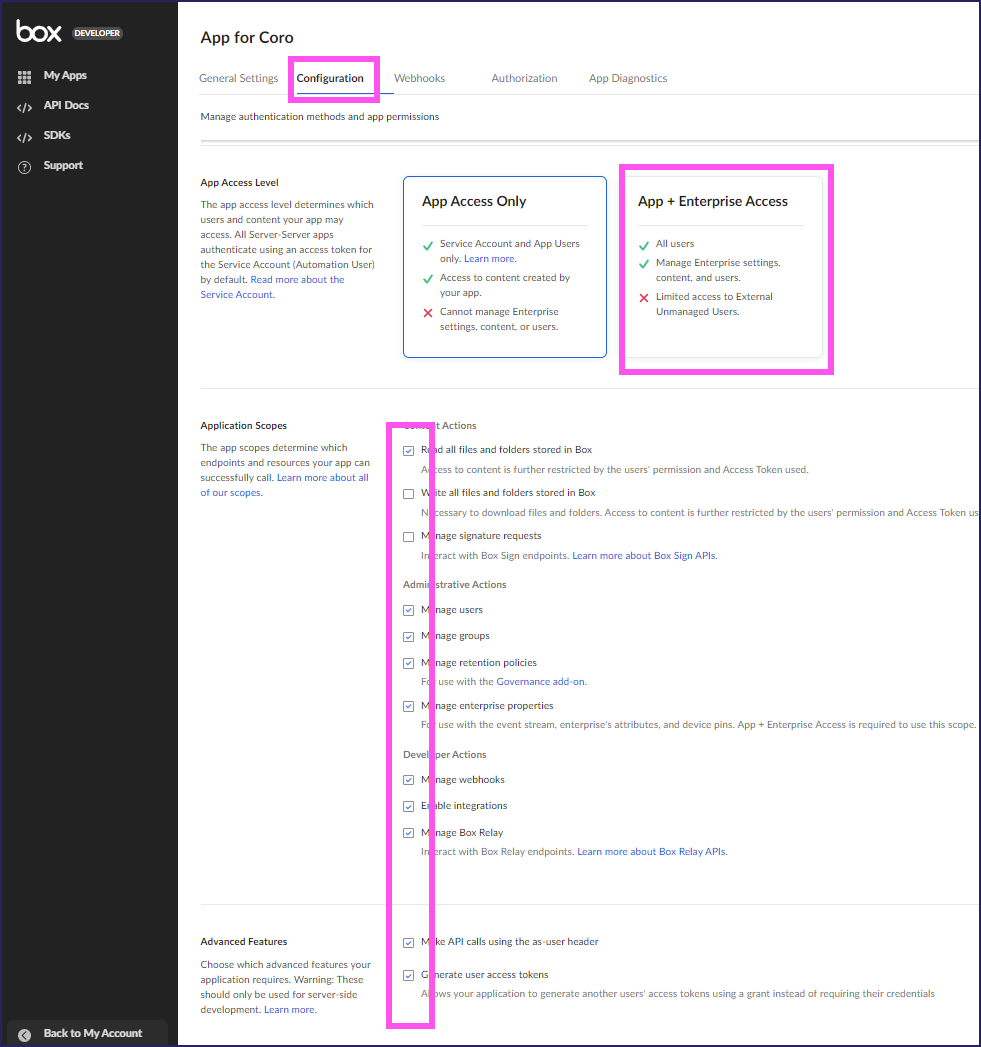Open the App Diagnostics tab
Image resolution: width=981 pixels, height=1047 pixels.
[627, 78]
